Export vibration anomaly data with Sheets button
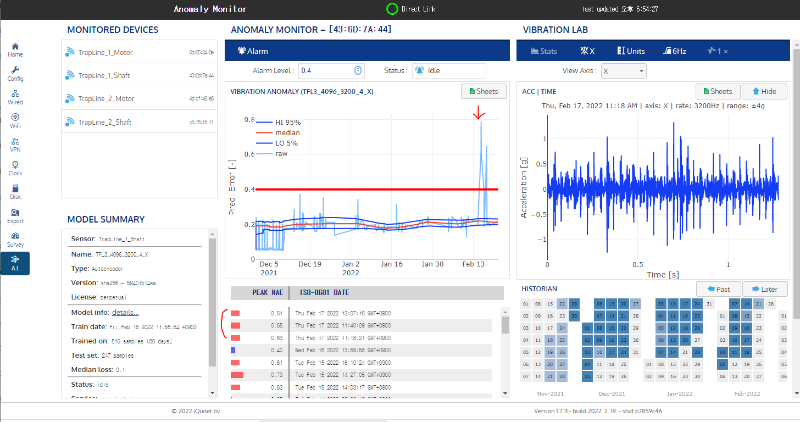Screen dimensions: 800x422 [484, 91]
